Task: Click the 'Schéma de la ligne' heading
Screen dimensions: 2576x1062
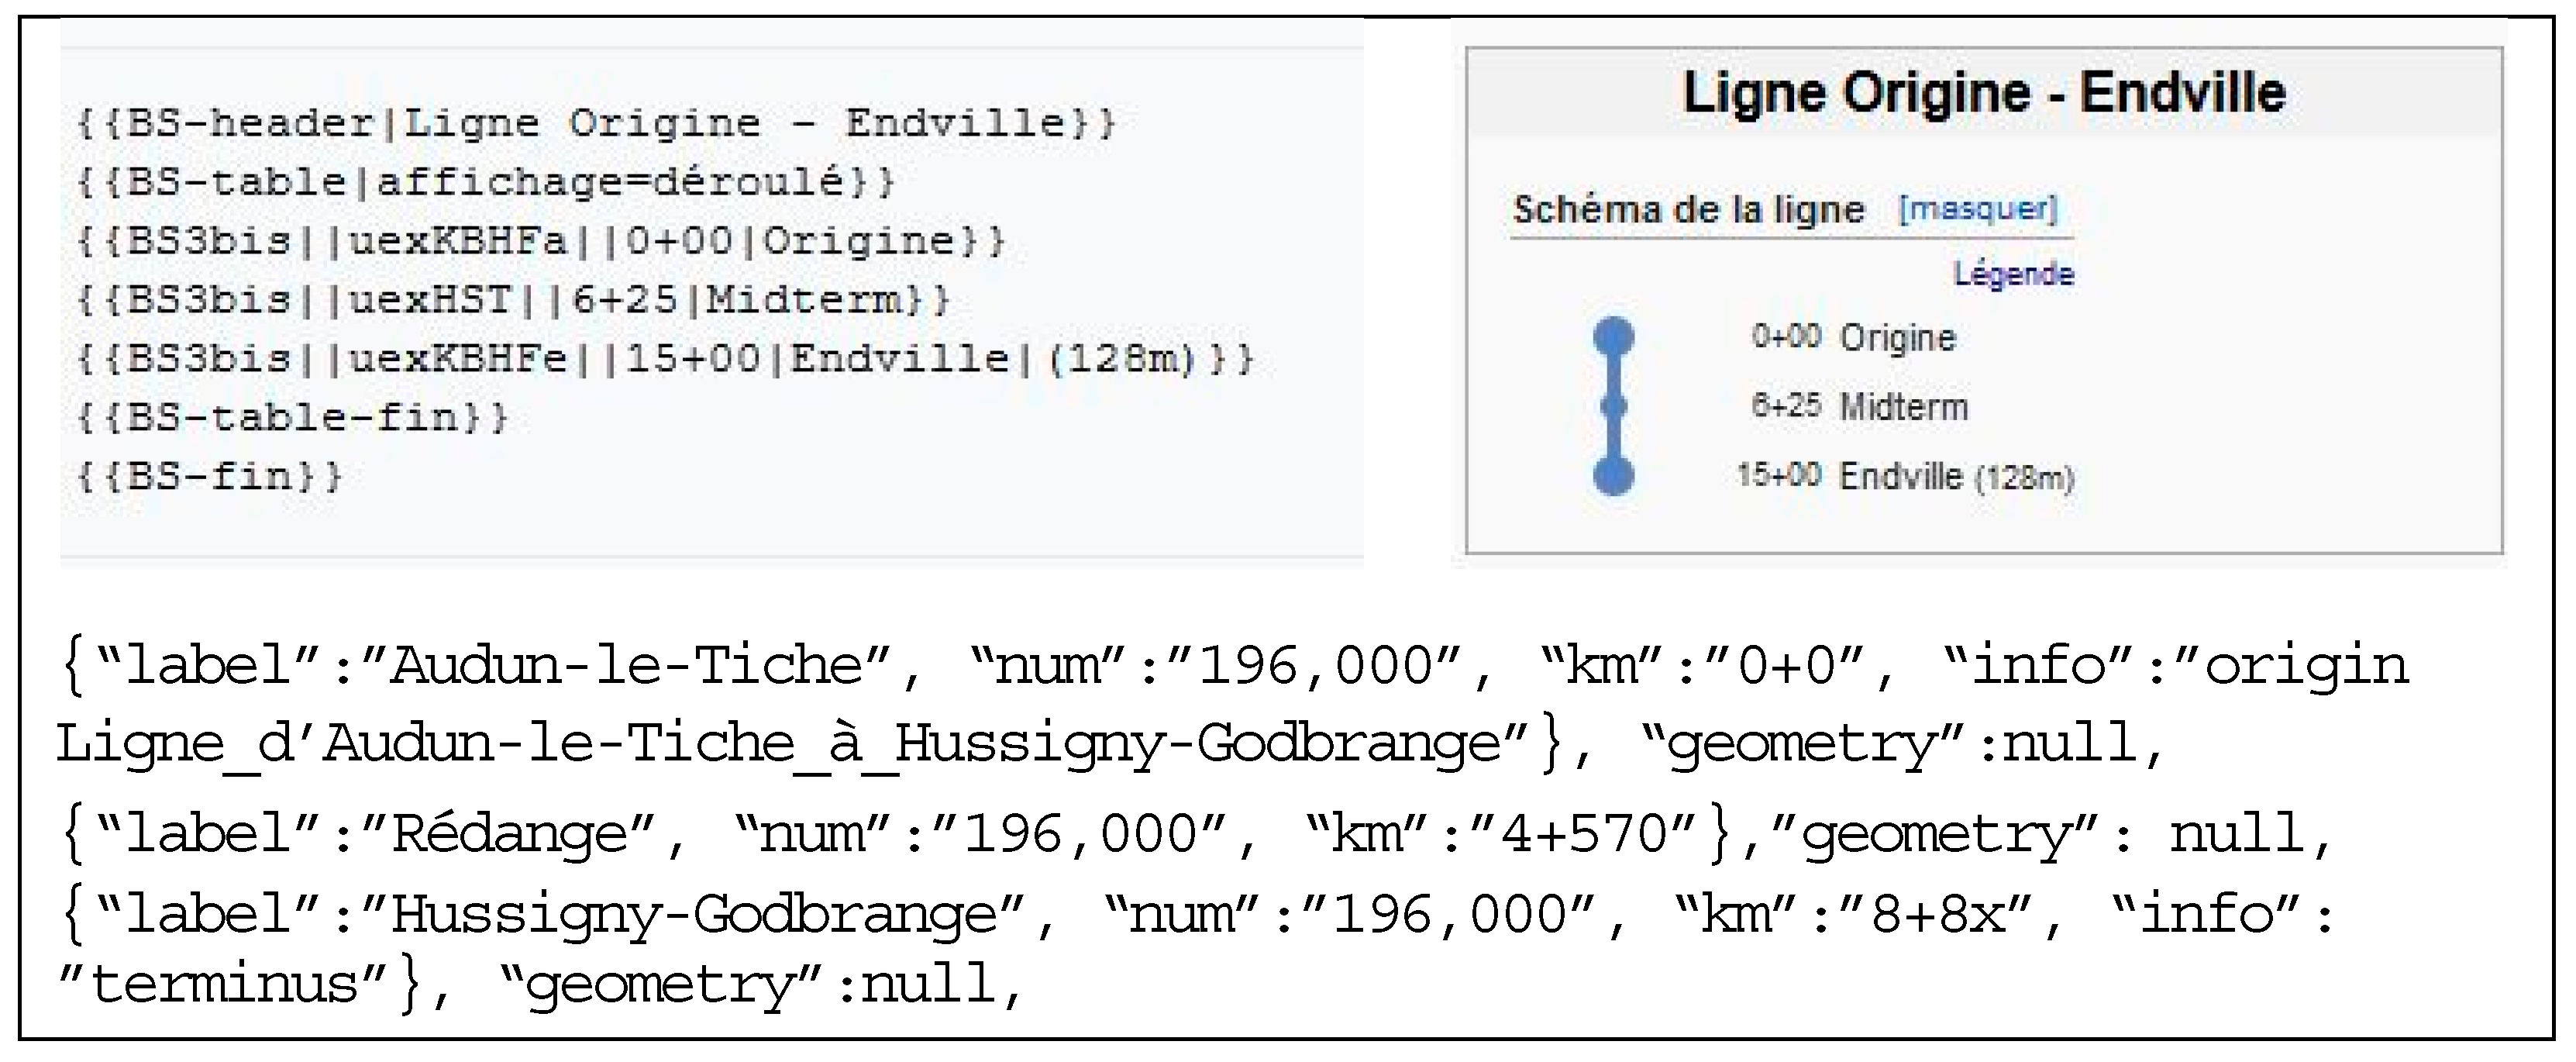Action: [x=1688, y=210]
